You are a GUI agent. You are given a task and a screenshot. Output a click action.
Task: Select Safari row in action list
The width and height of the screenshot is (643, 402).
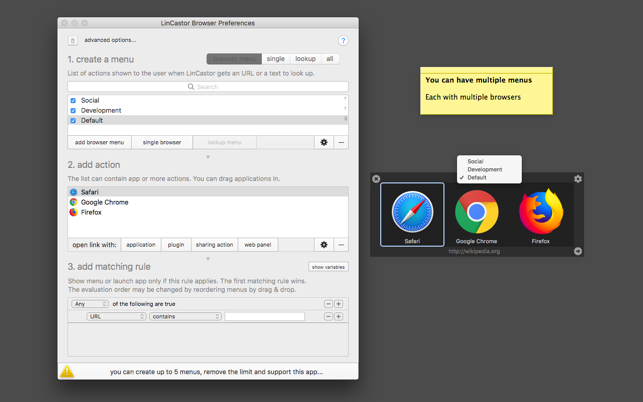click(208, 192)
